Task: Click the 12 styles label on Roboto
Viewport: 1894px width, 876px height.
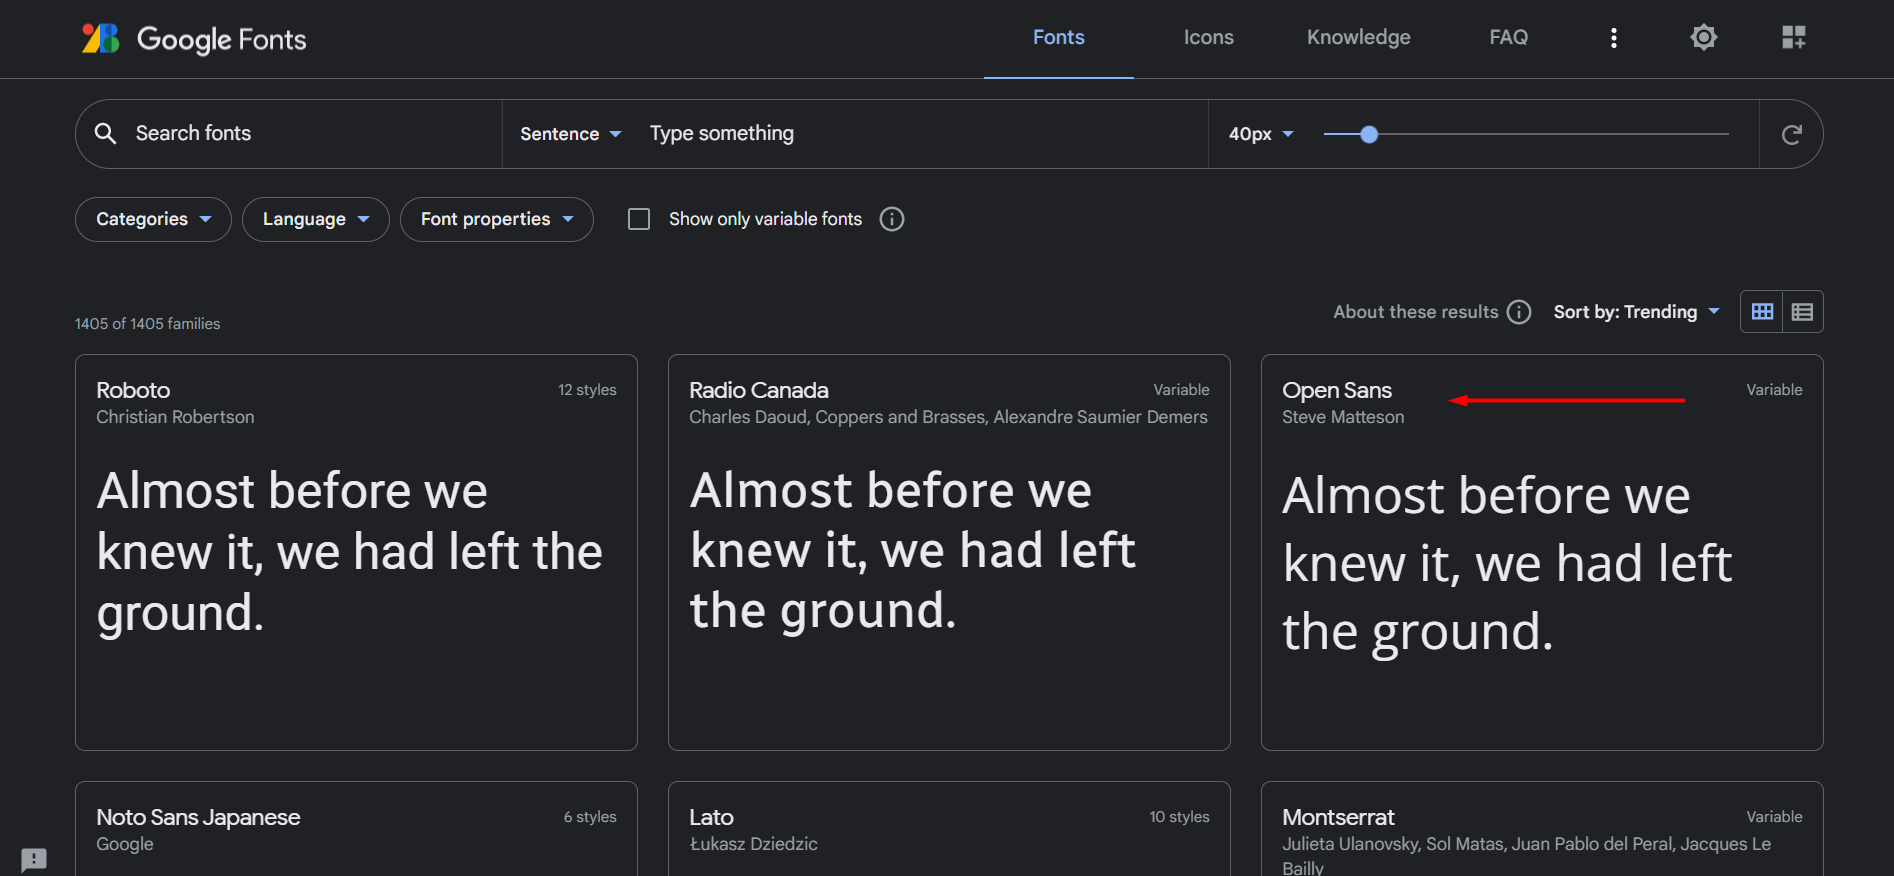Action: (x=587, y=390)
